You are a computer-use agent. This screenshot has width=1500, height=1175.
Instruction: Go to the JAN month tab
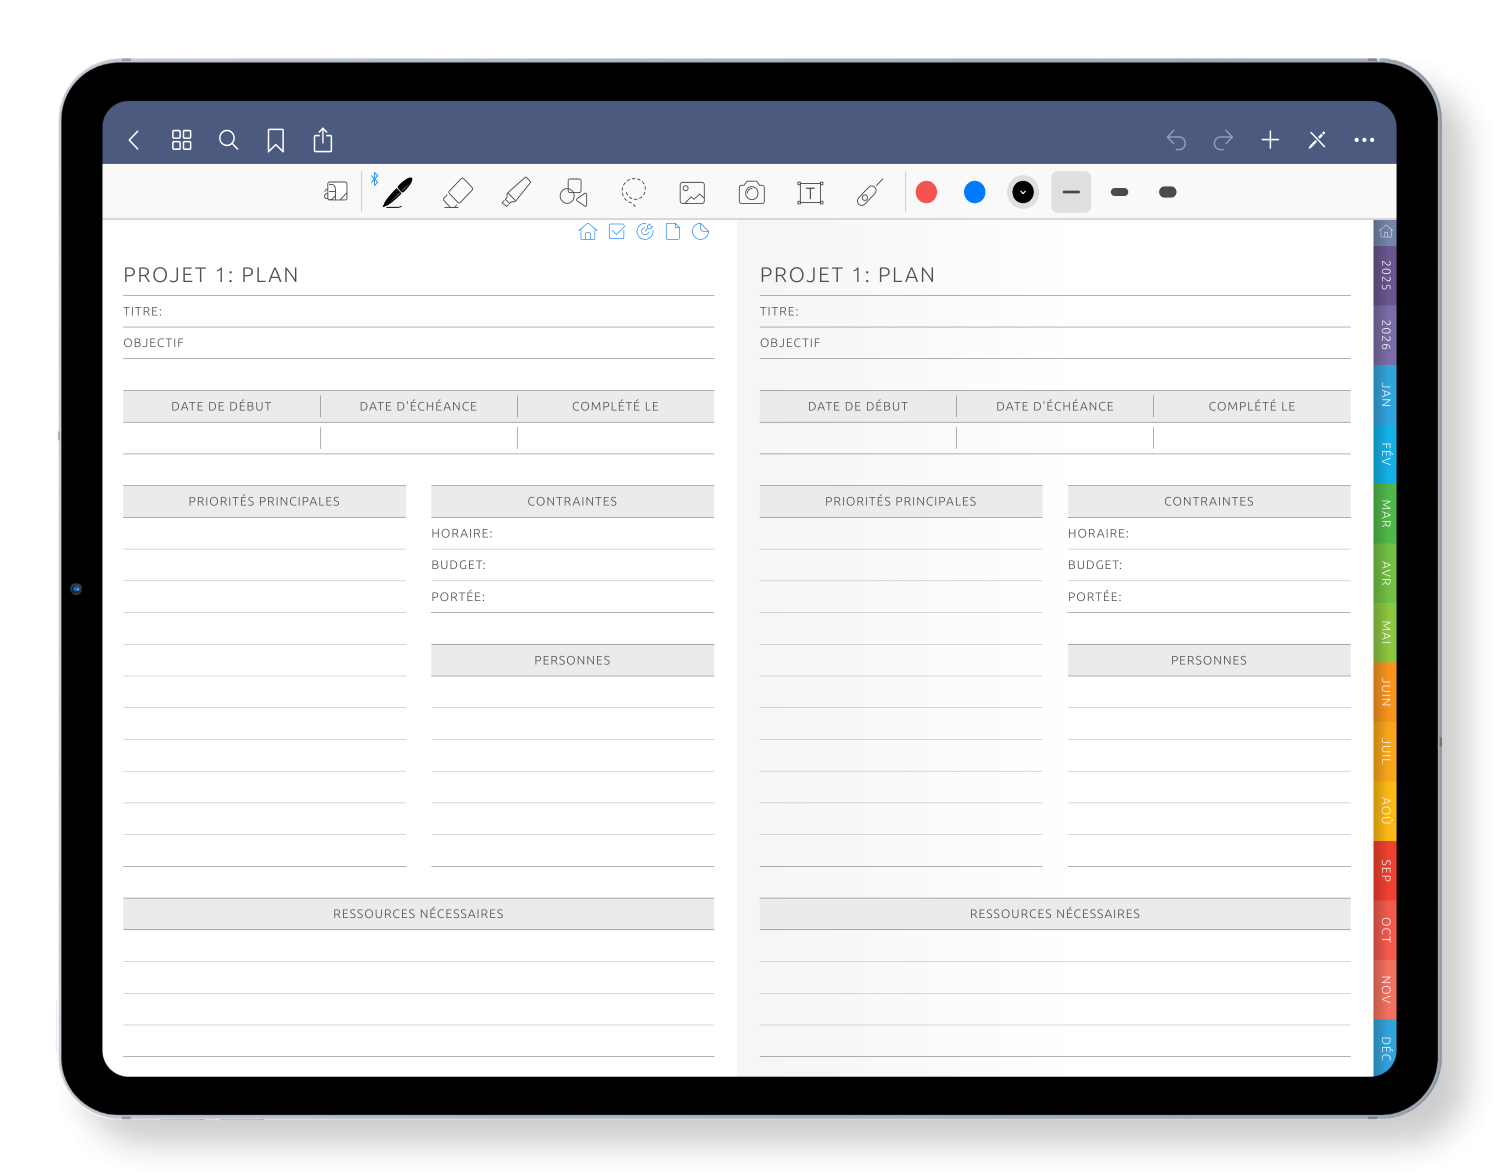coord(1385,394)
